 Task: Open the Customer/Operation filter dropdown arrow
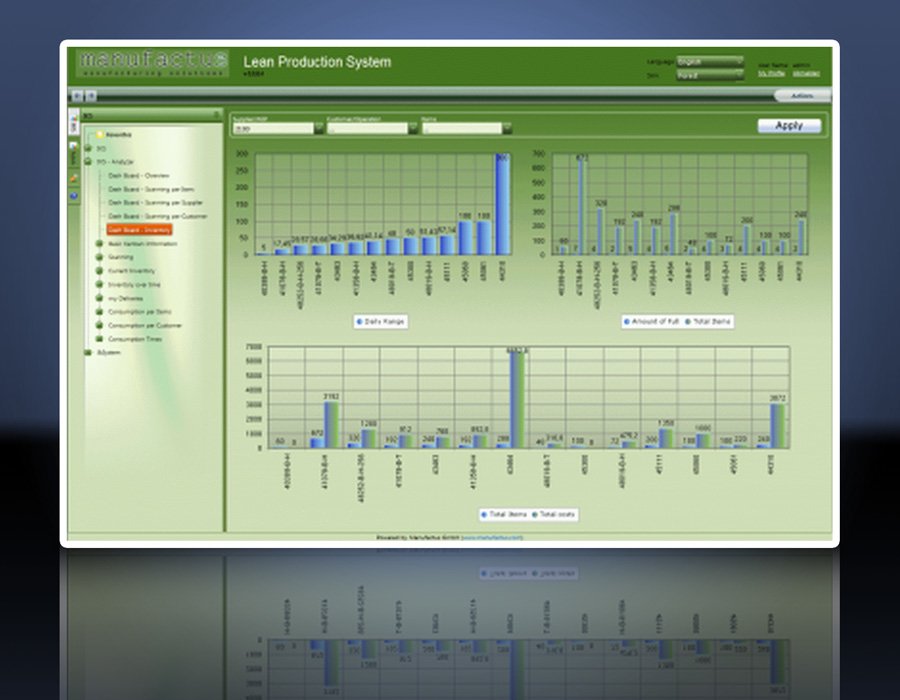[x=413, y=129]
